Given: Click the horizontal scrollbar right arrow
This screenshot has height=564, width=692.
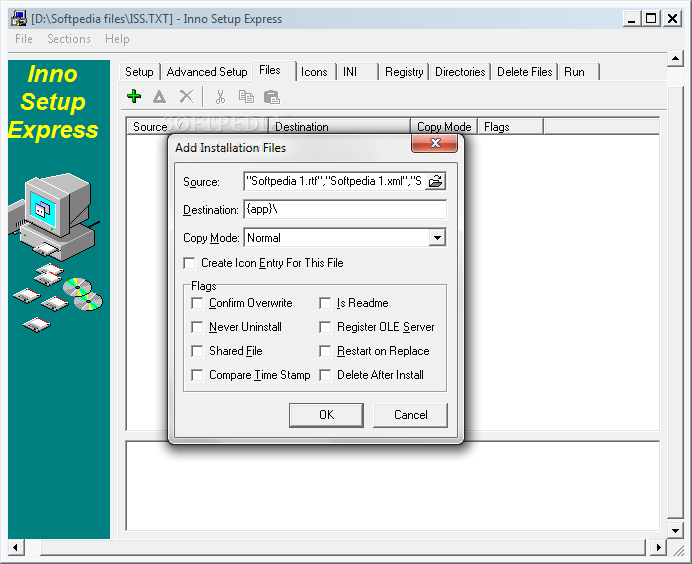Looking at the screenshot, I should coord(658,547).
